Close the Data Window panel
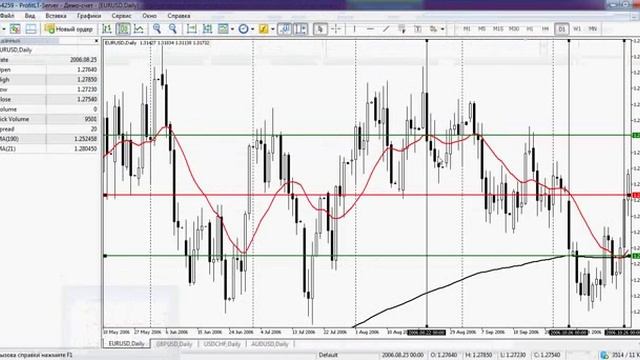Image resolution: width=640 pixels, height=360 pixels. click(x=96, y=41)
